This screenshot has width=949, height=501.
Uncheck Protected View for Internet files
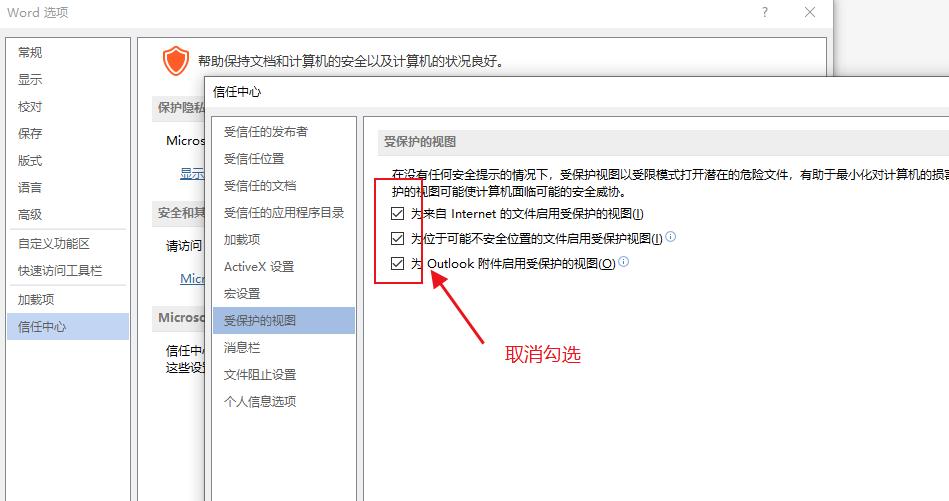397,213
